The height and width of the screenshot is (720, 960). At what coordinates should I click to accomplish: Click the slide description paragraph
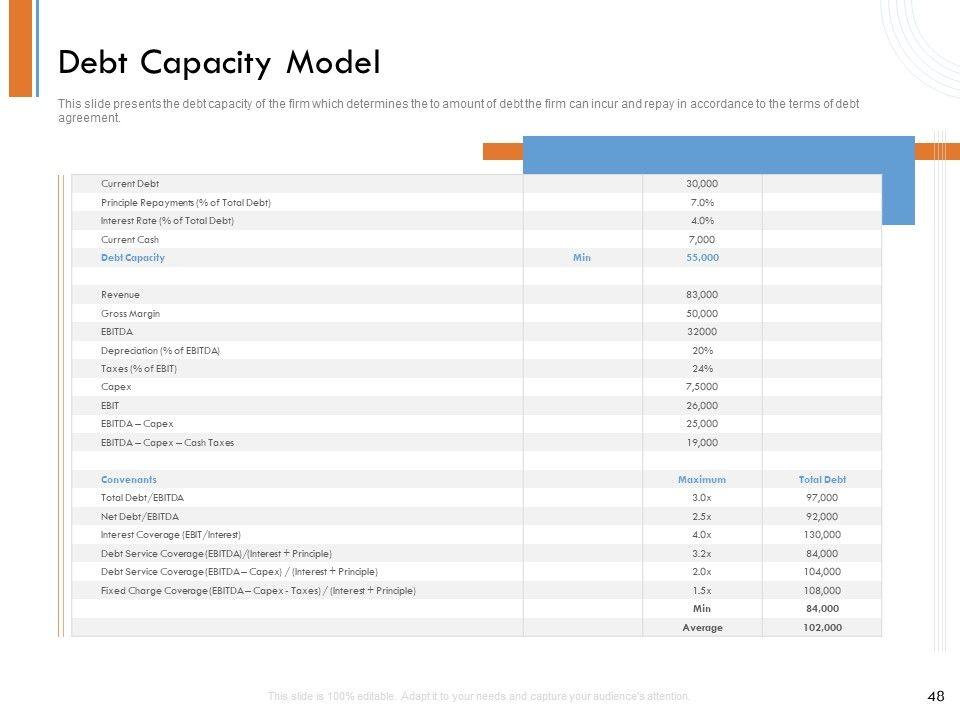tap(458, 110)
